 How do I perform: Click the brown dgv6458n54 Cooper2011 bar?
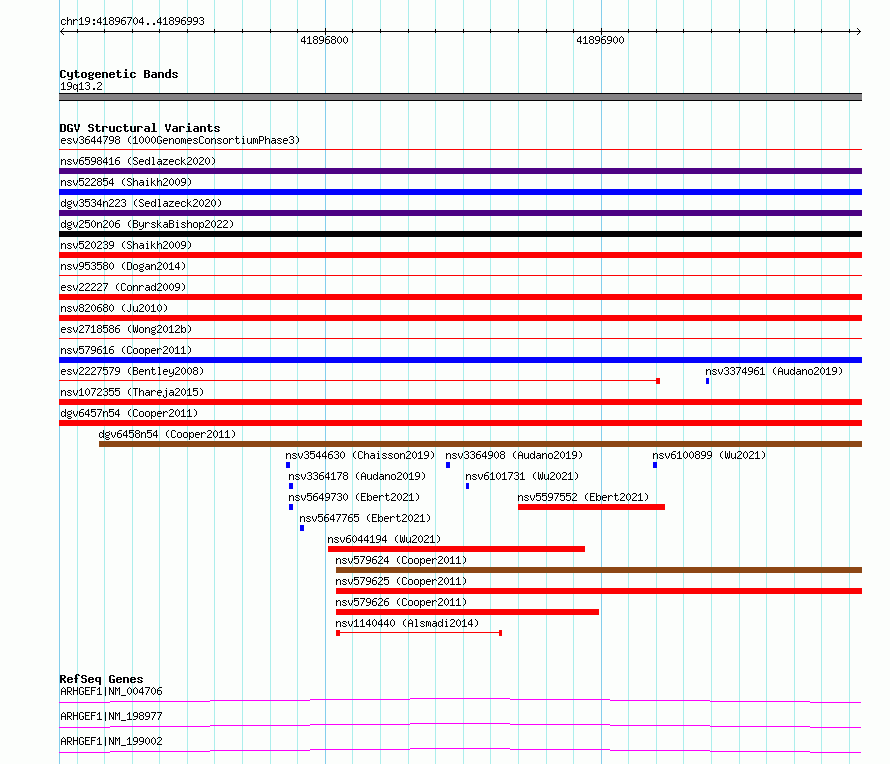pyautogui.click(x=480, y=444)
